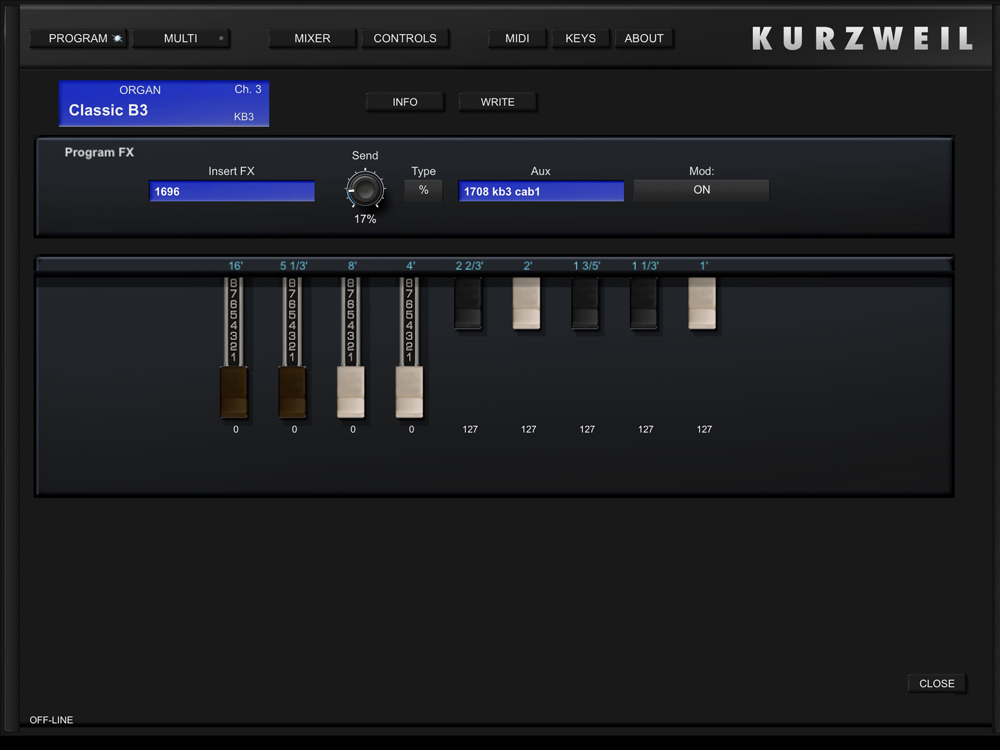Switch to the MULTI tab
Image resolution: width=1000 pixels, height=750 pixels.
click(x=180, y=38)
